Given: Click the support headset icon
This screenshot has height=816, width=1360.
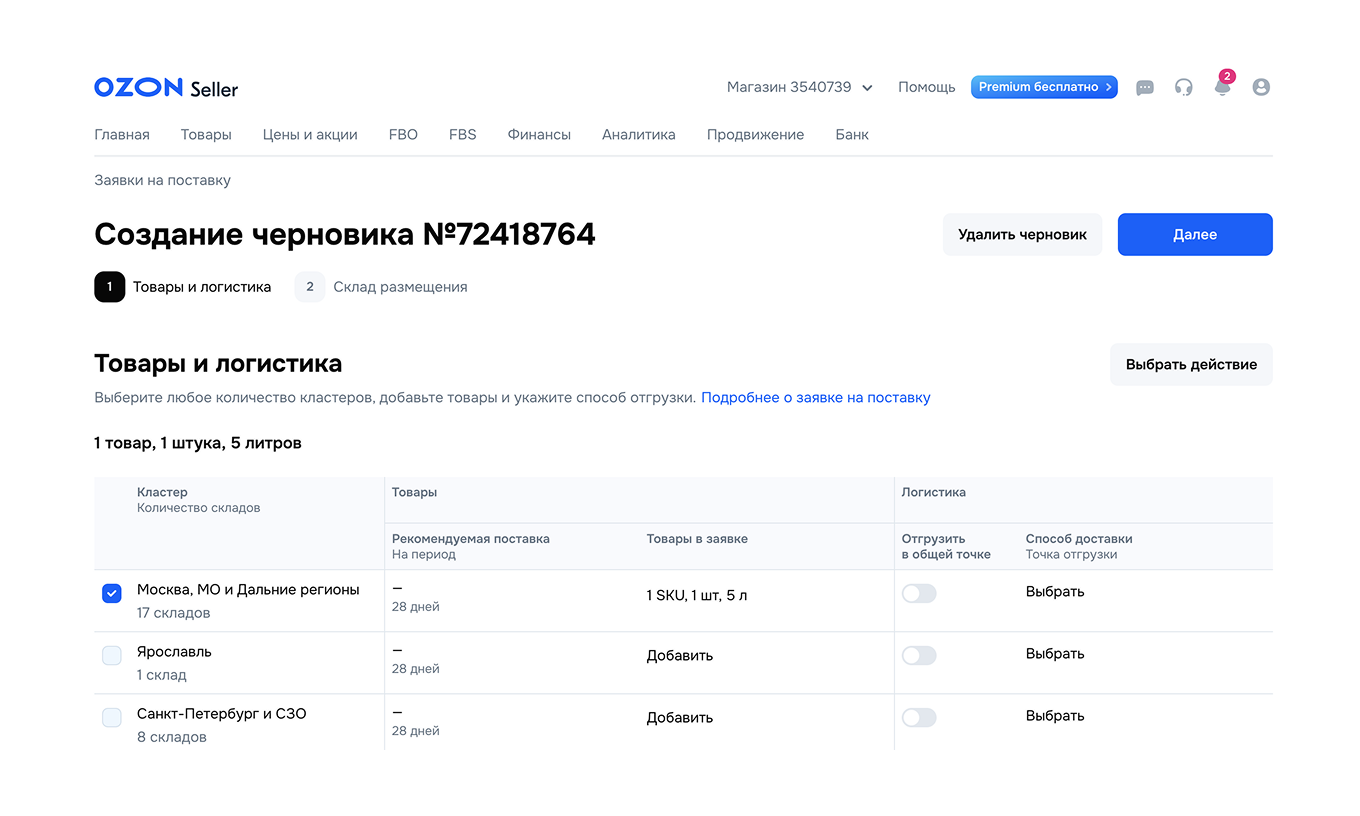Looking at the screenshot, I should (1183, 87).
